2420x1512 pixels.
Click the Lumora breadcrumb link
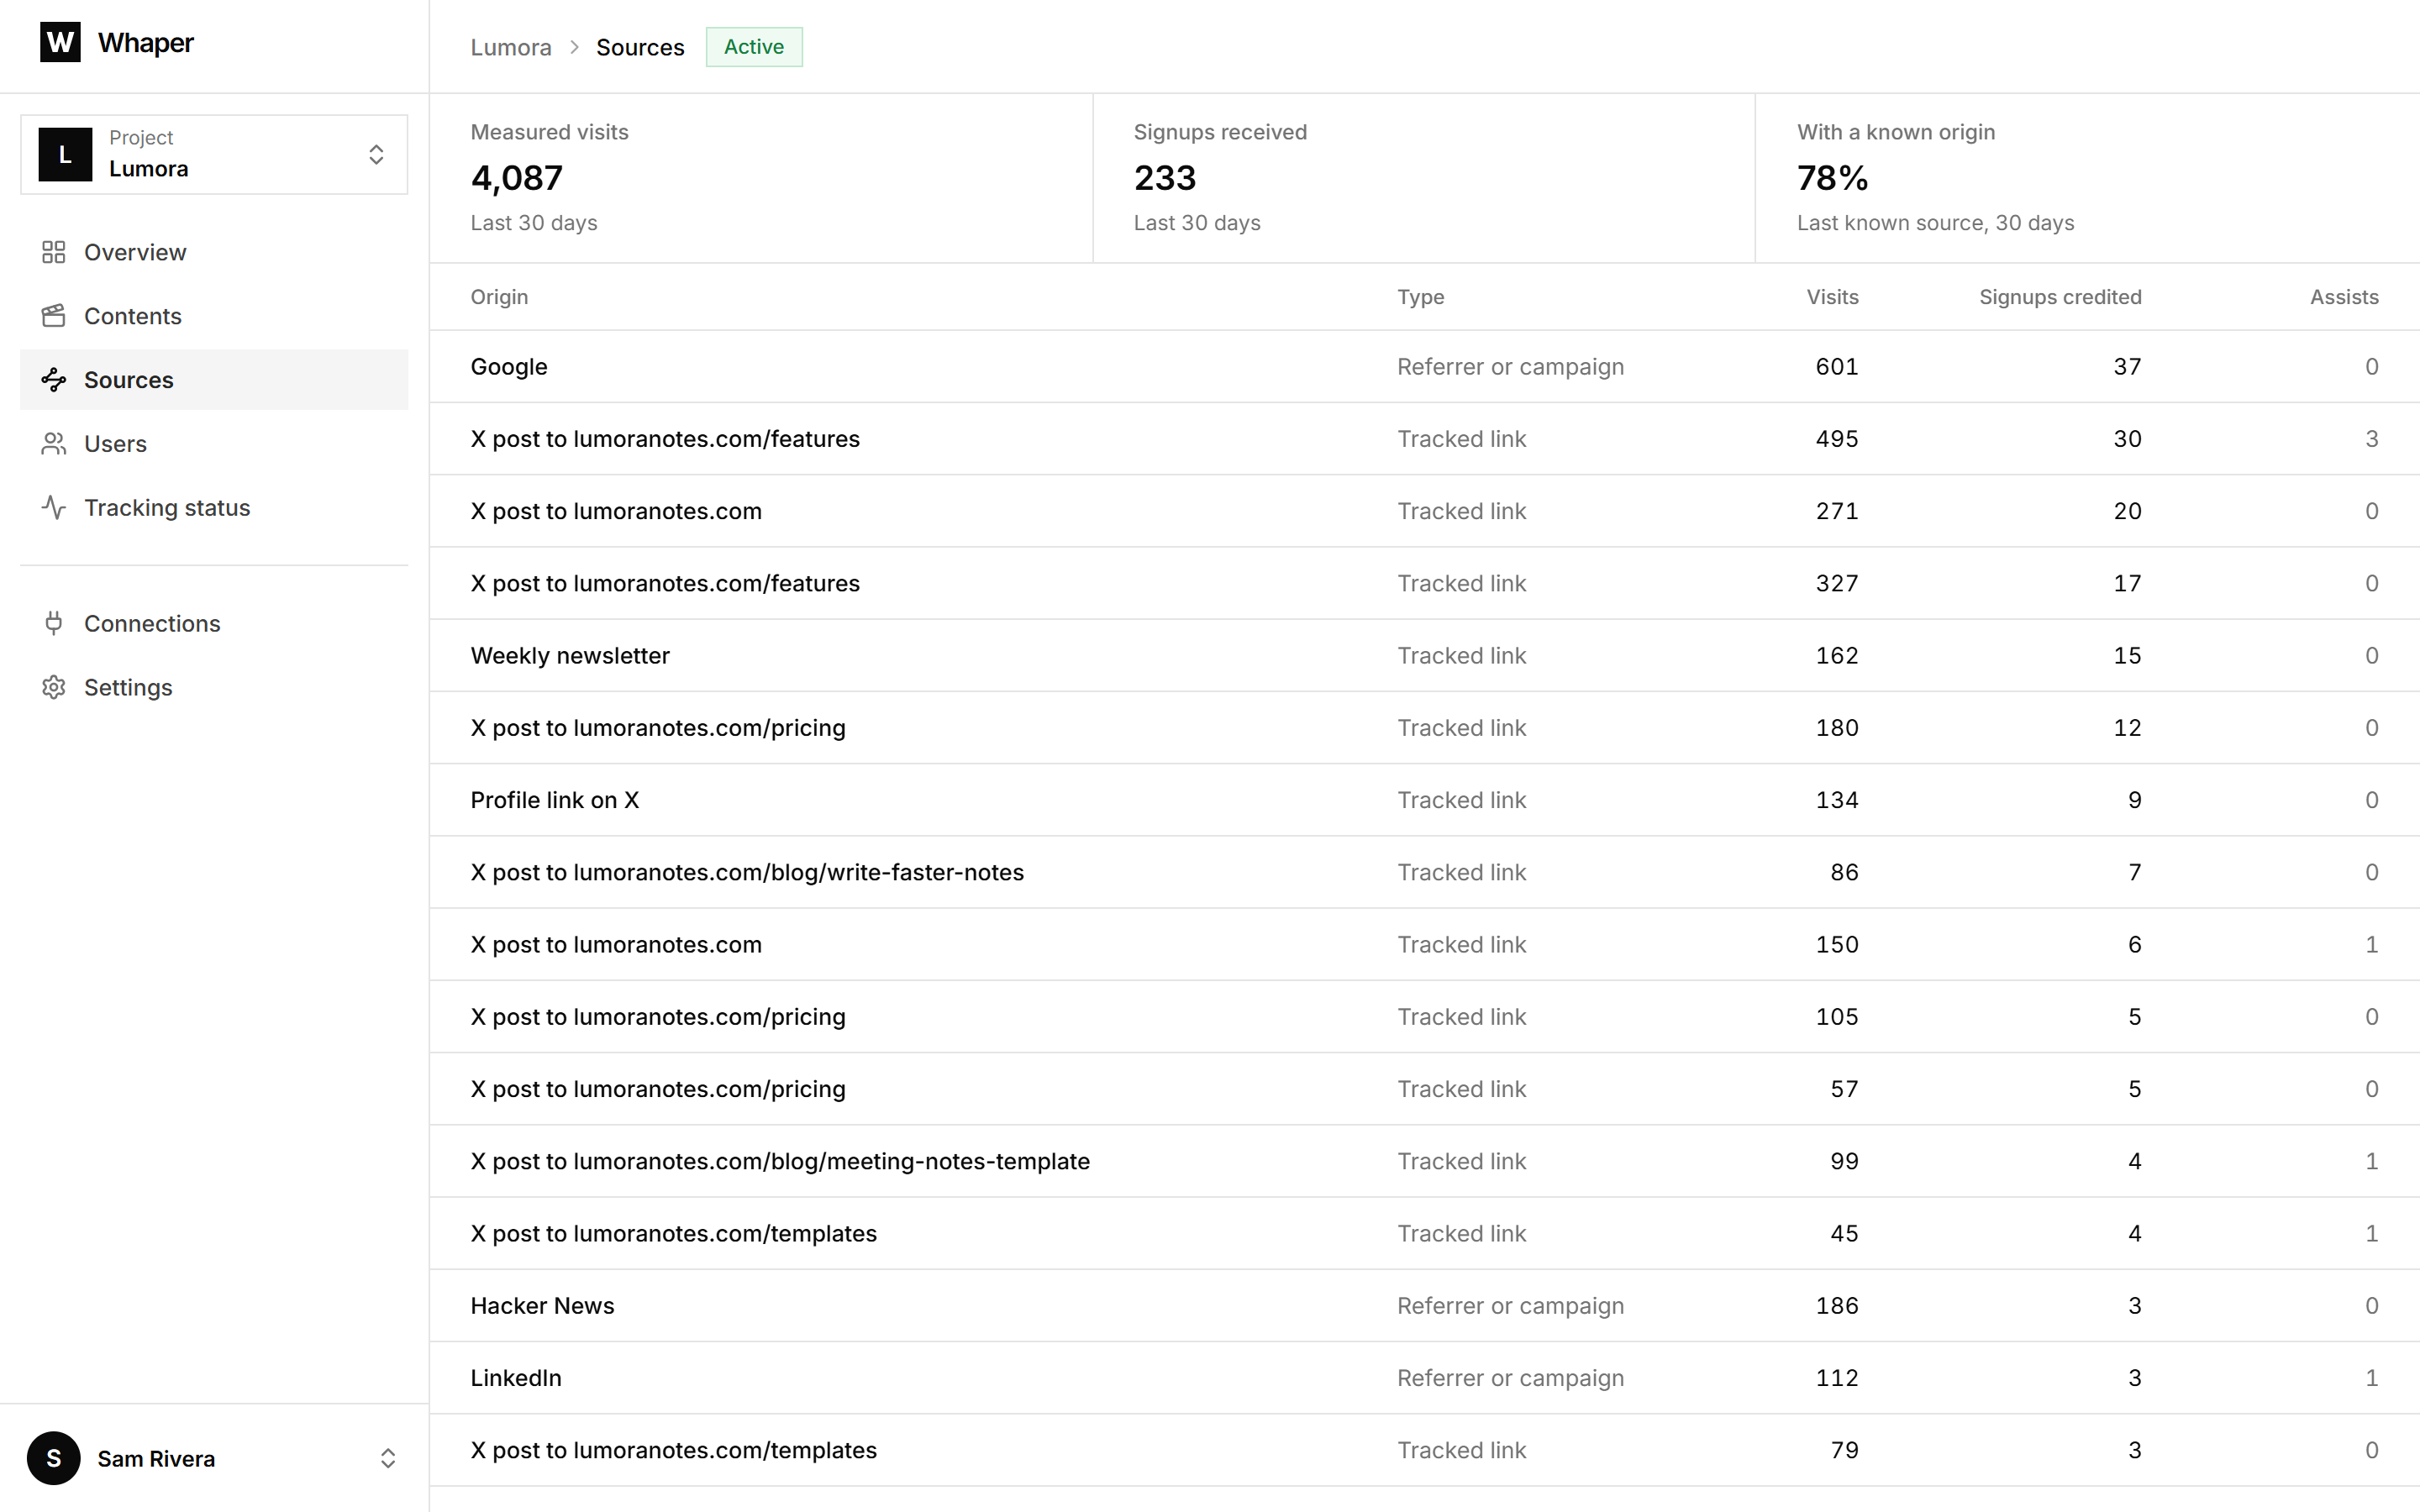point(511,47)
